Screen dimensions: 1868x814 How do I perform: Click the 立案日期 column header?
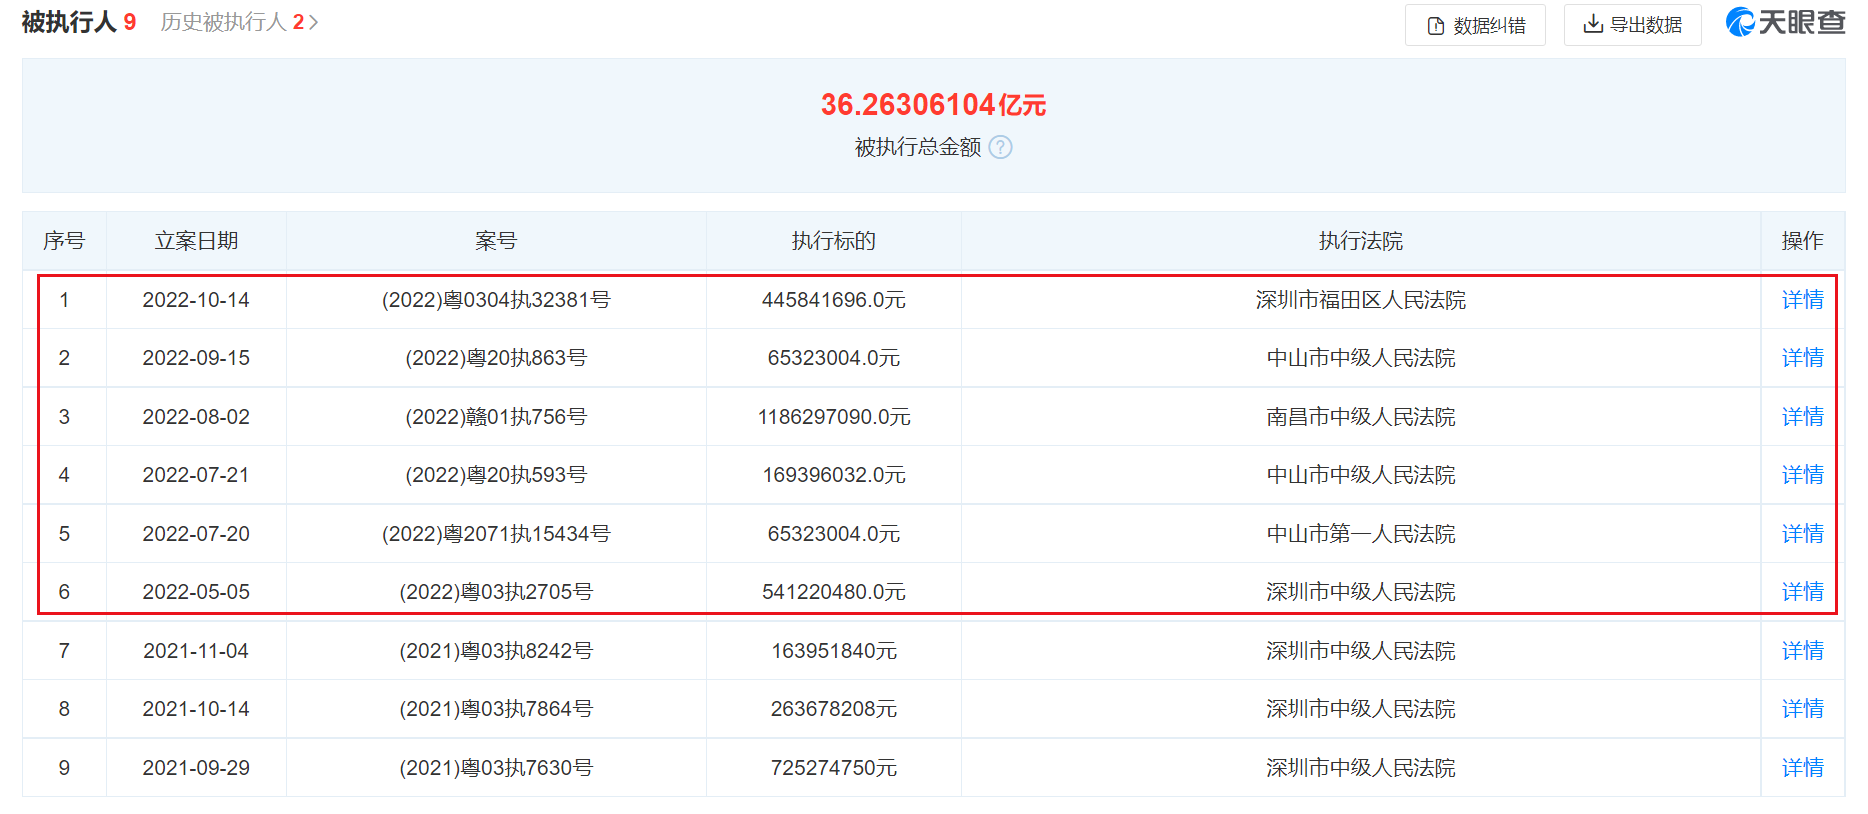coord(196,241)
